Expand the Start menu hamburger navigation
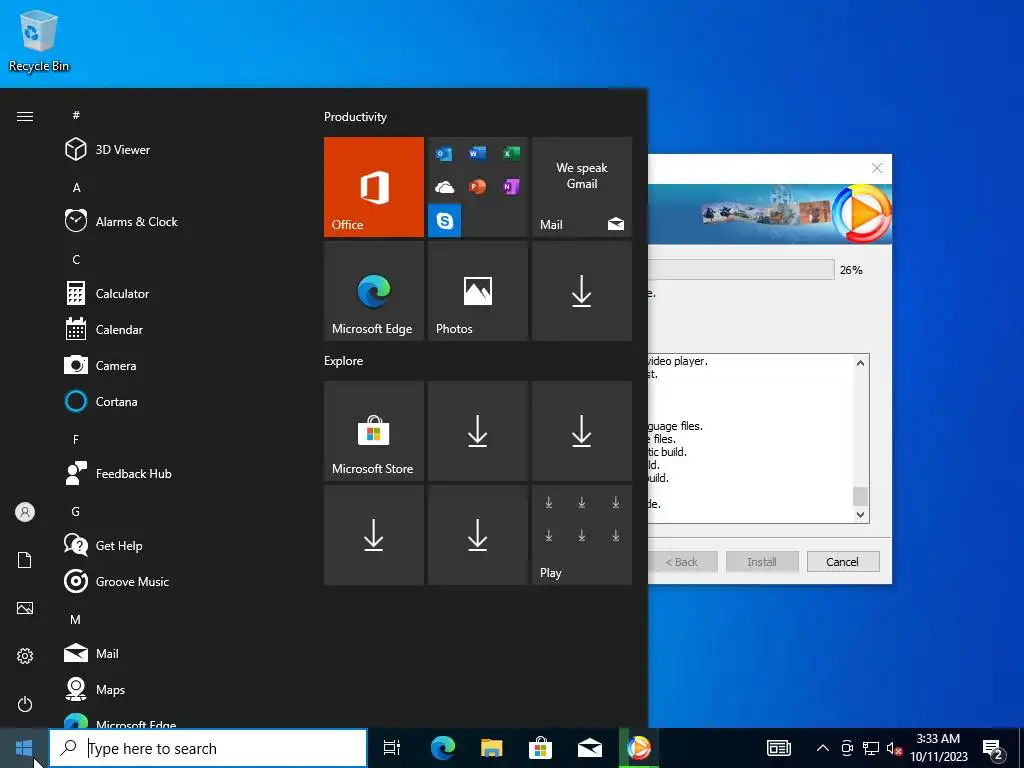 25,116
